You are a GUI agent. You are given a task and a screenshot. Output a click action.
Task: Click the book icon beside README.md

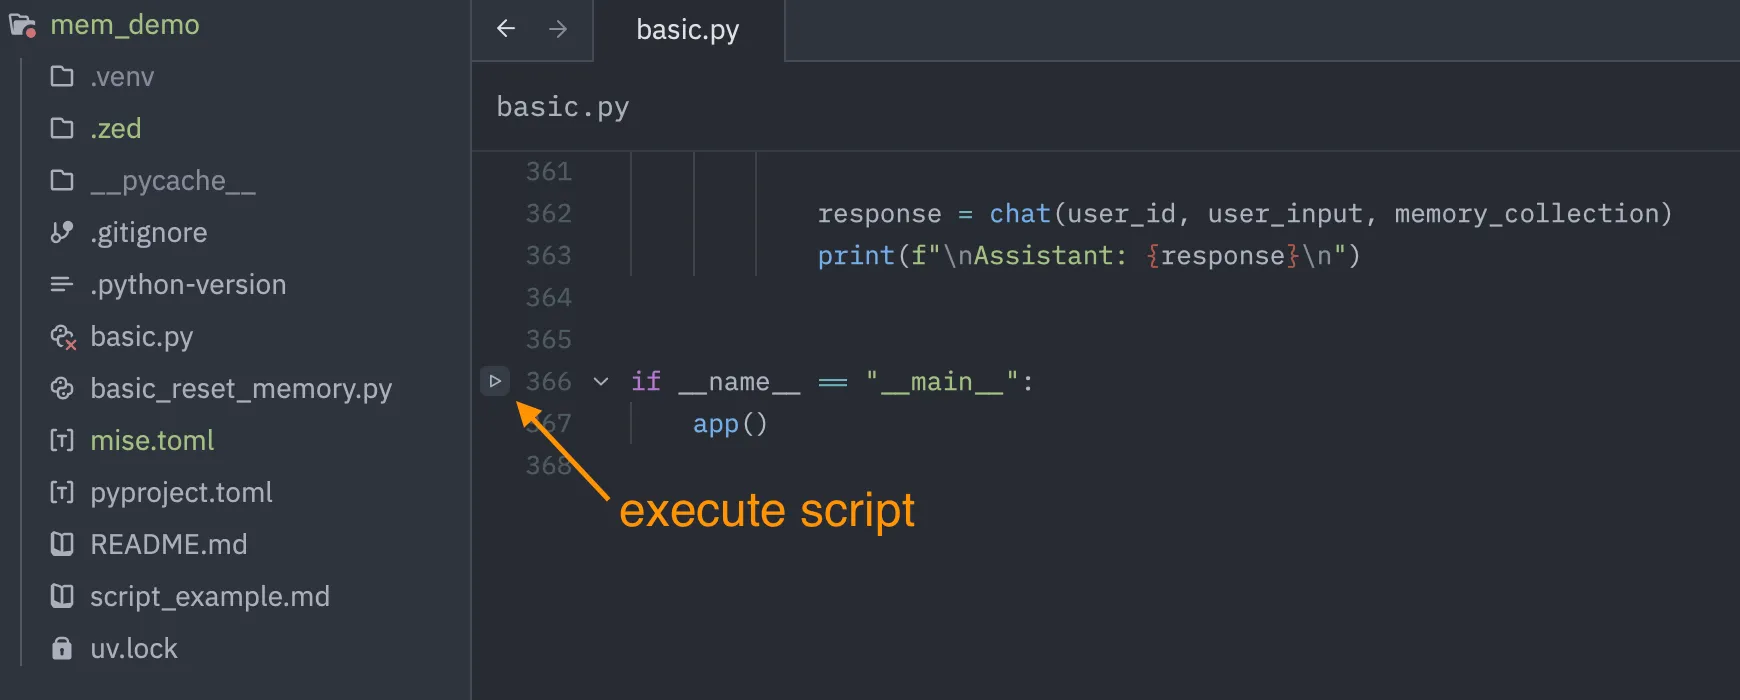click(62, 544)
